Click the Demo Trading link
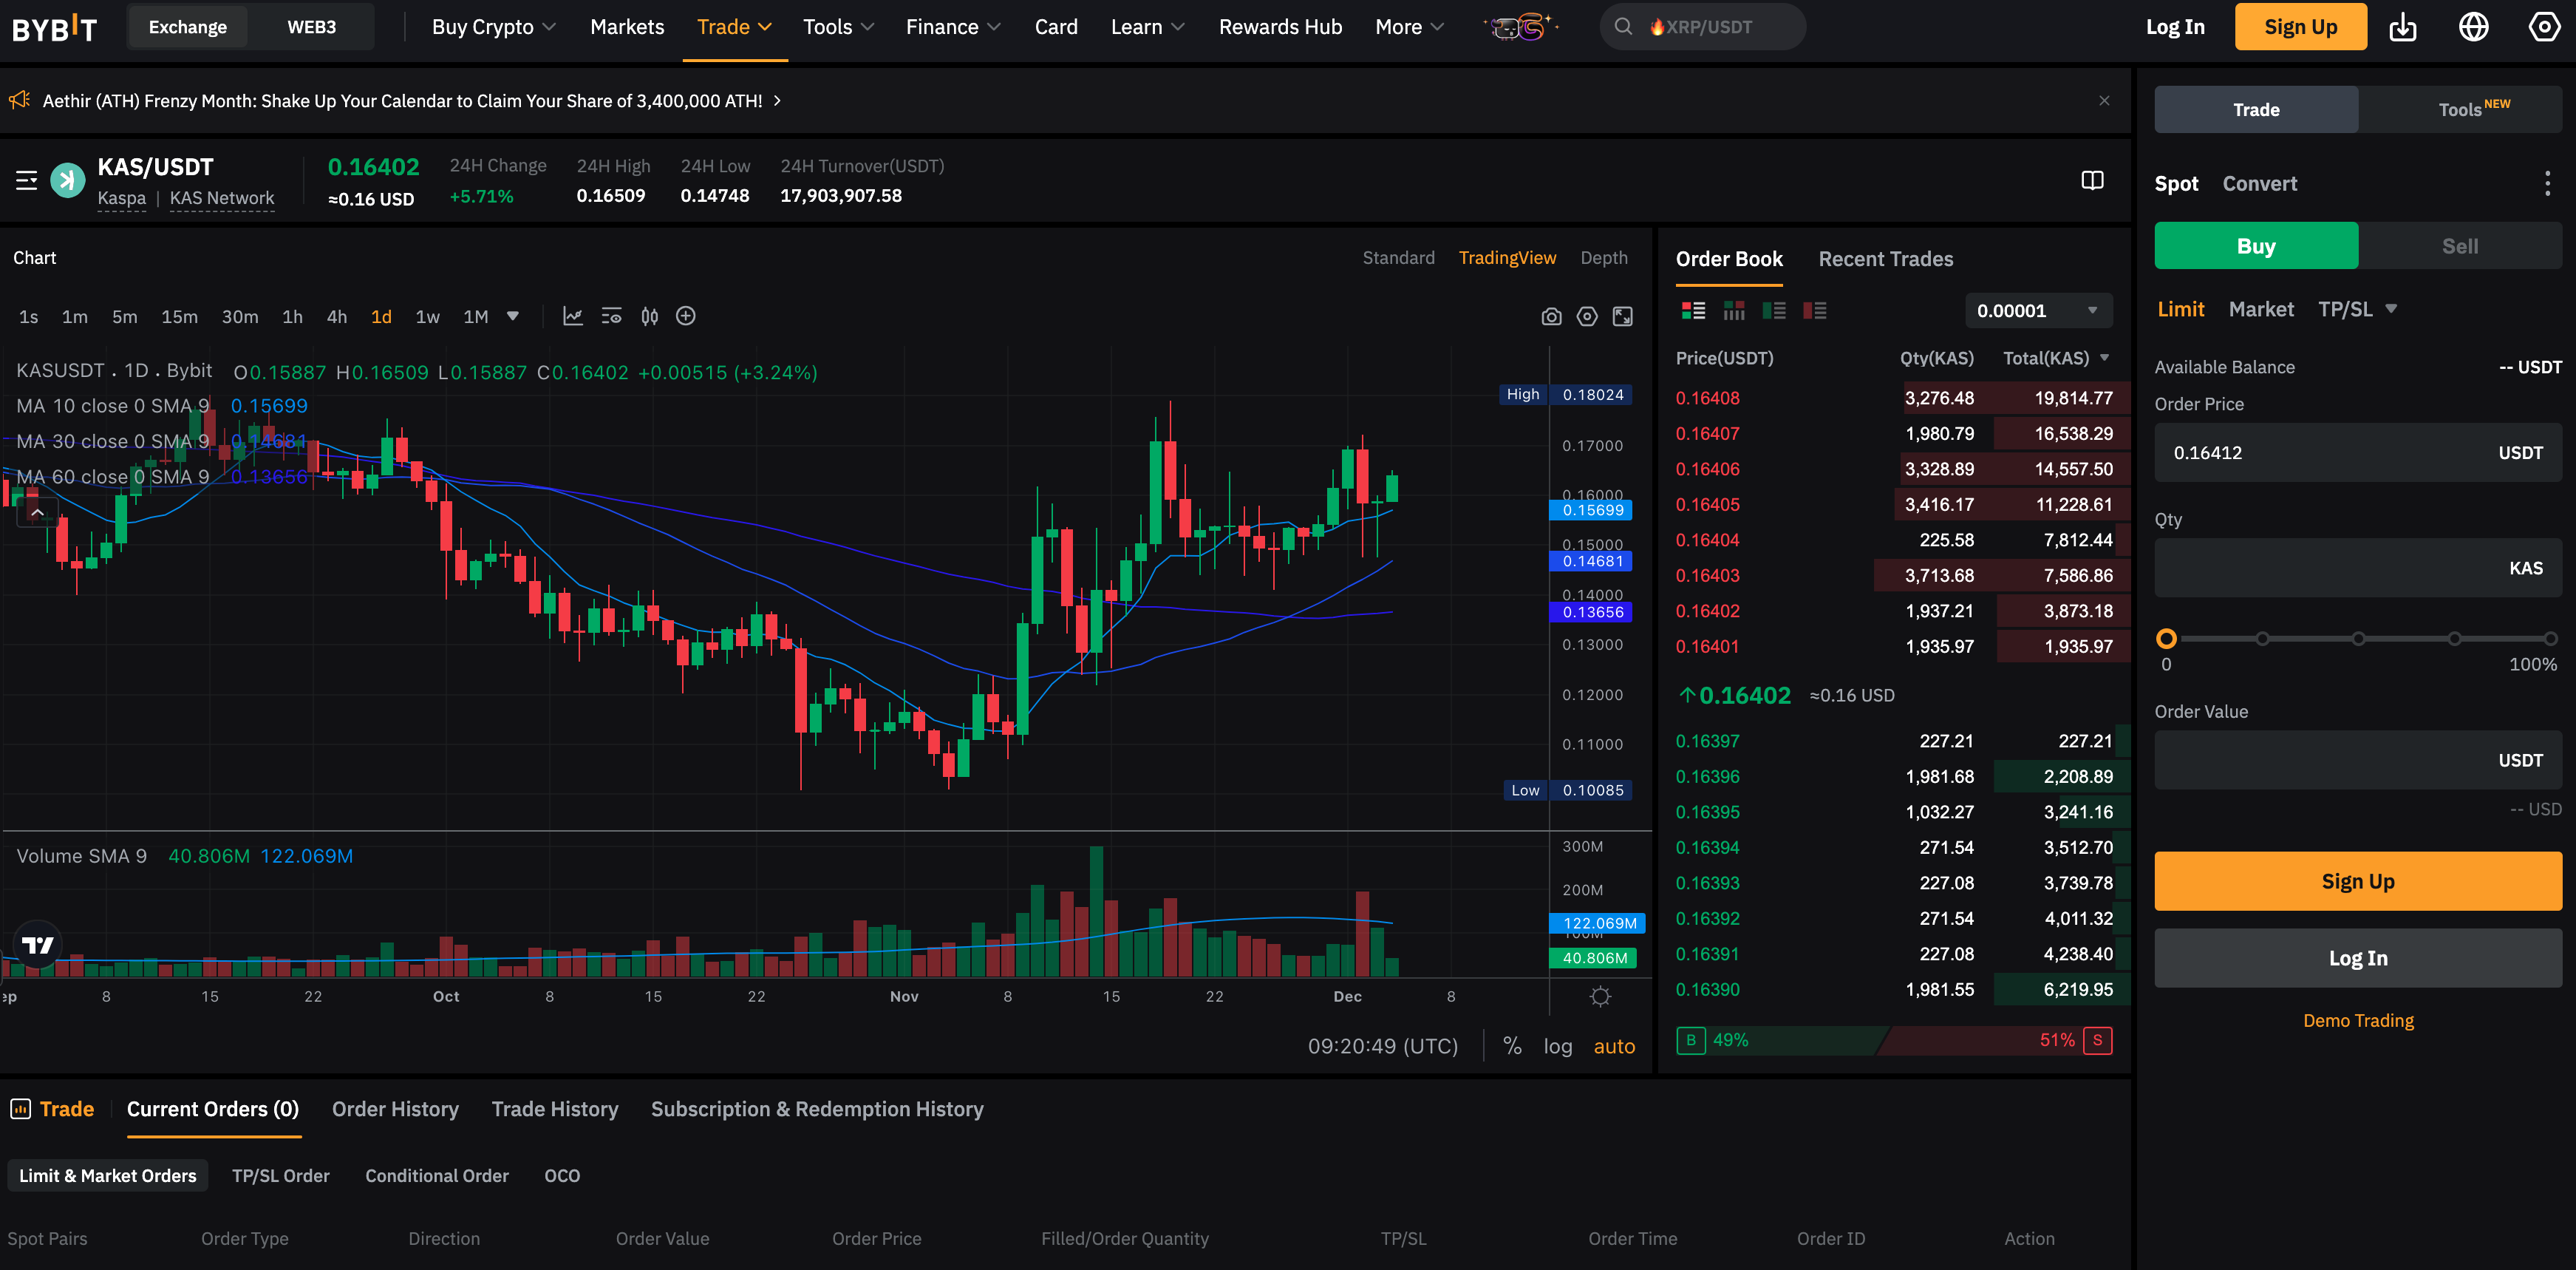The width and height of the screenshot is (2576, 1270). [x=2357, y=1020]
